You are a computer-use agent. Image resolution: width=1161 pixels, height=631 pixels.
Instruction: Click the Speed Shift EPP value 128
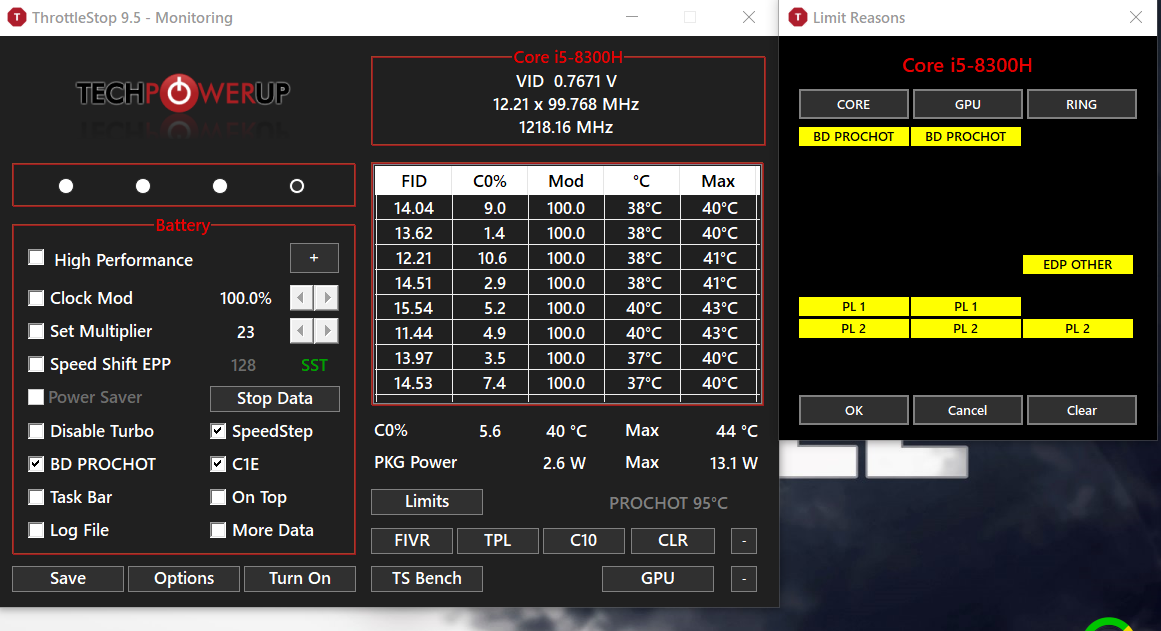(244, 365)
